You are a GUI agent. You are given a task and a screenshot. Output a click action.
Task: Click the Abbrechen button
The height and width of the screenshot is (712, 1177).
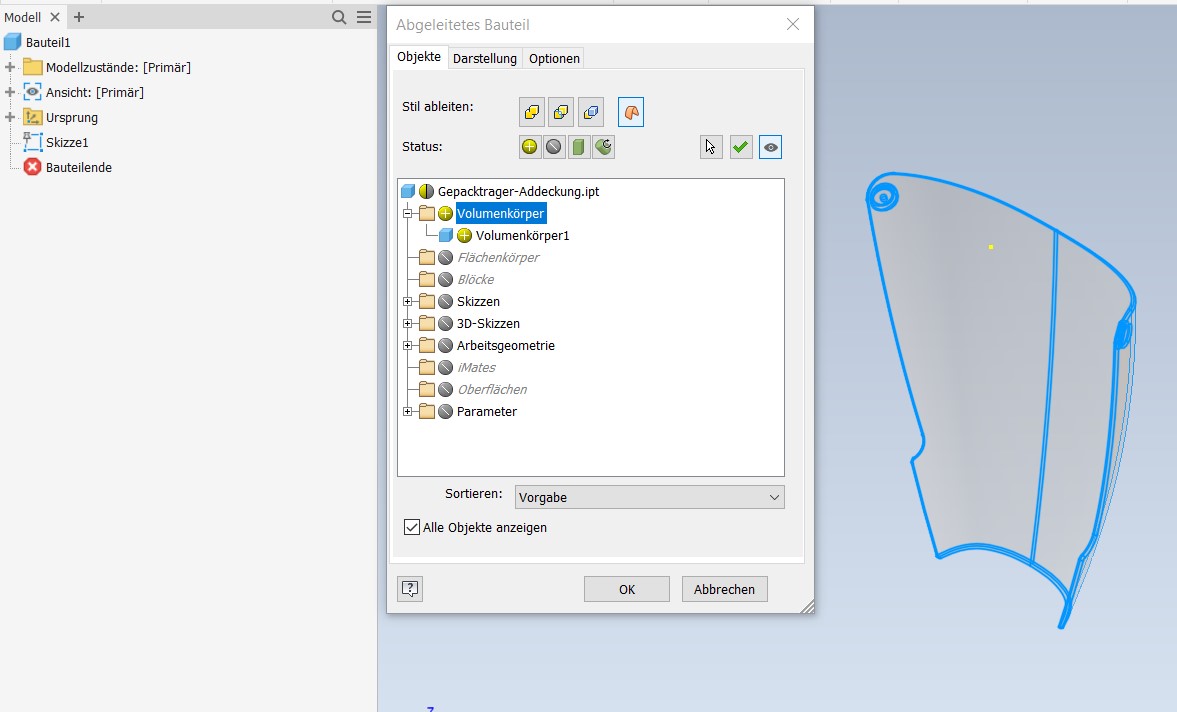[724, 589]
